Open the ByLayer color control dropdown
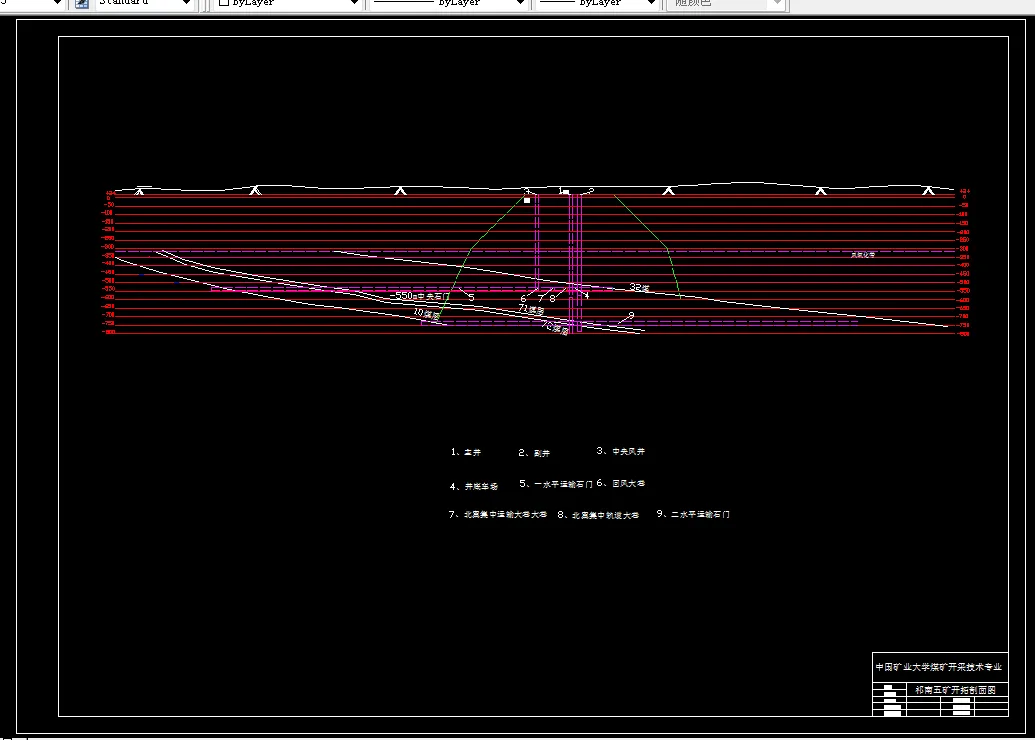Screen dimensions: 1035x740 287,3
